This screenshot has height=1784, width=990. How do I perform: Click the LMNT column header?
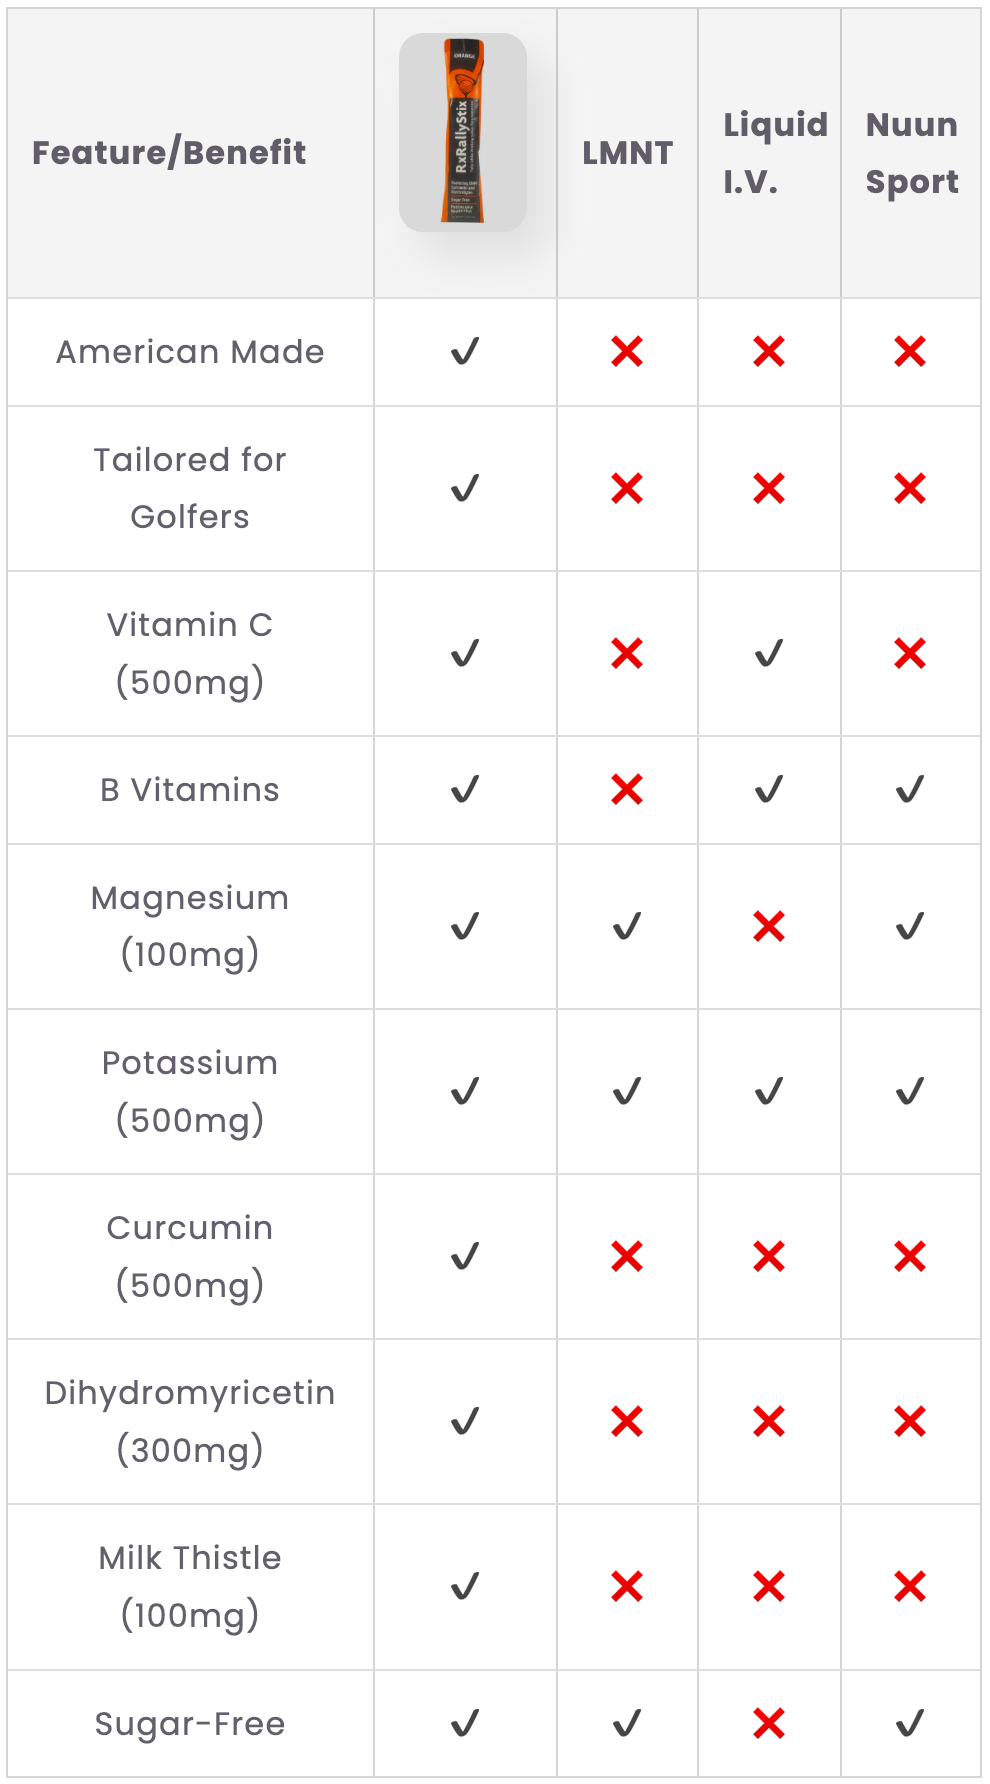coord(627,153)
